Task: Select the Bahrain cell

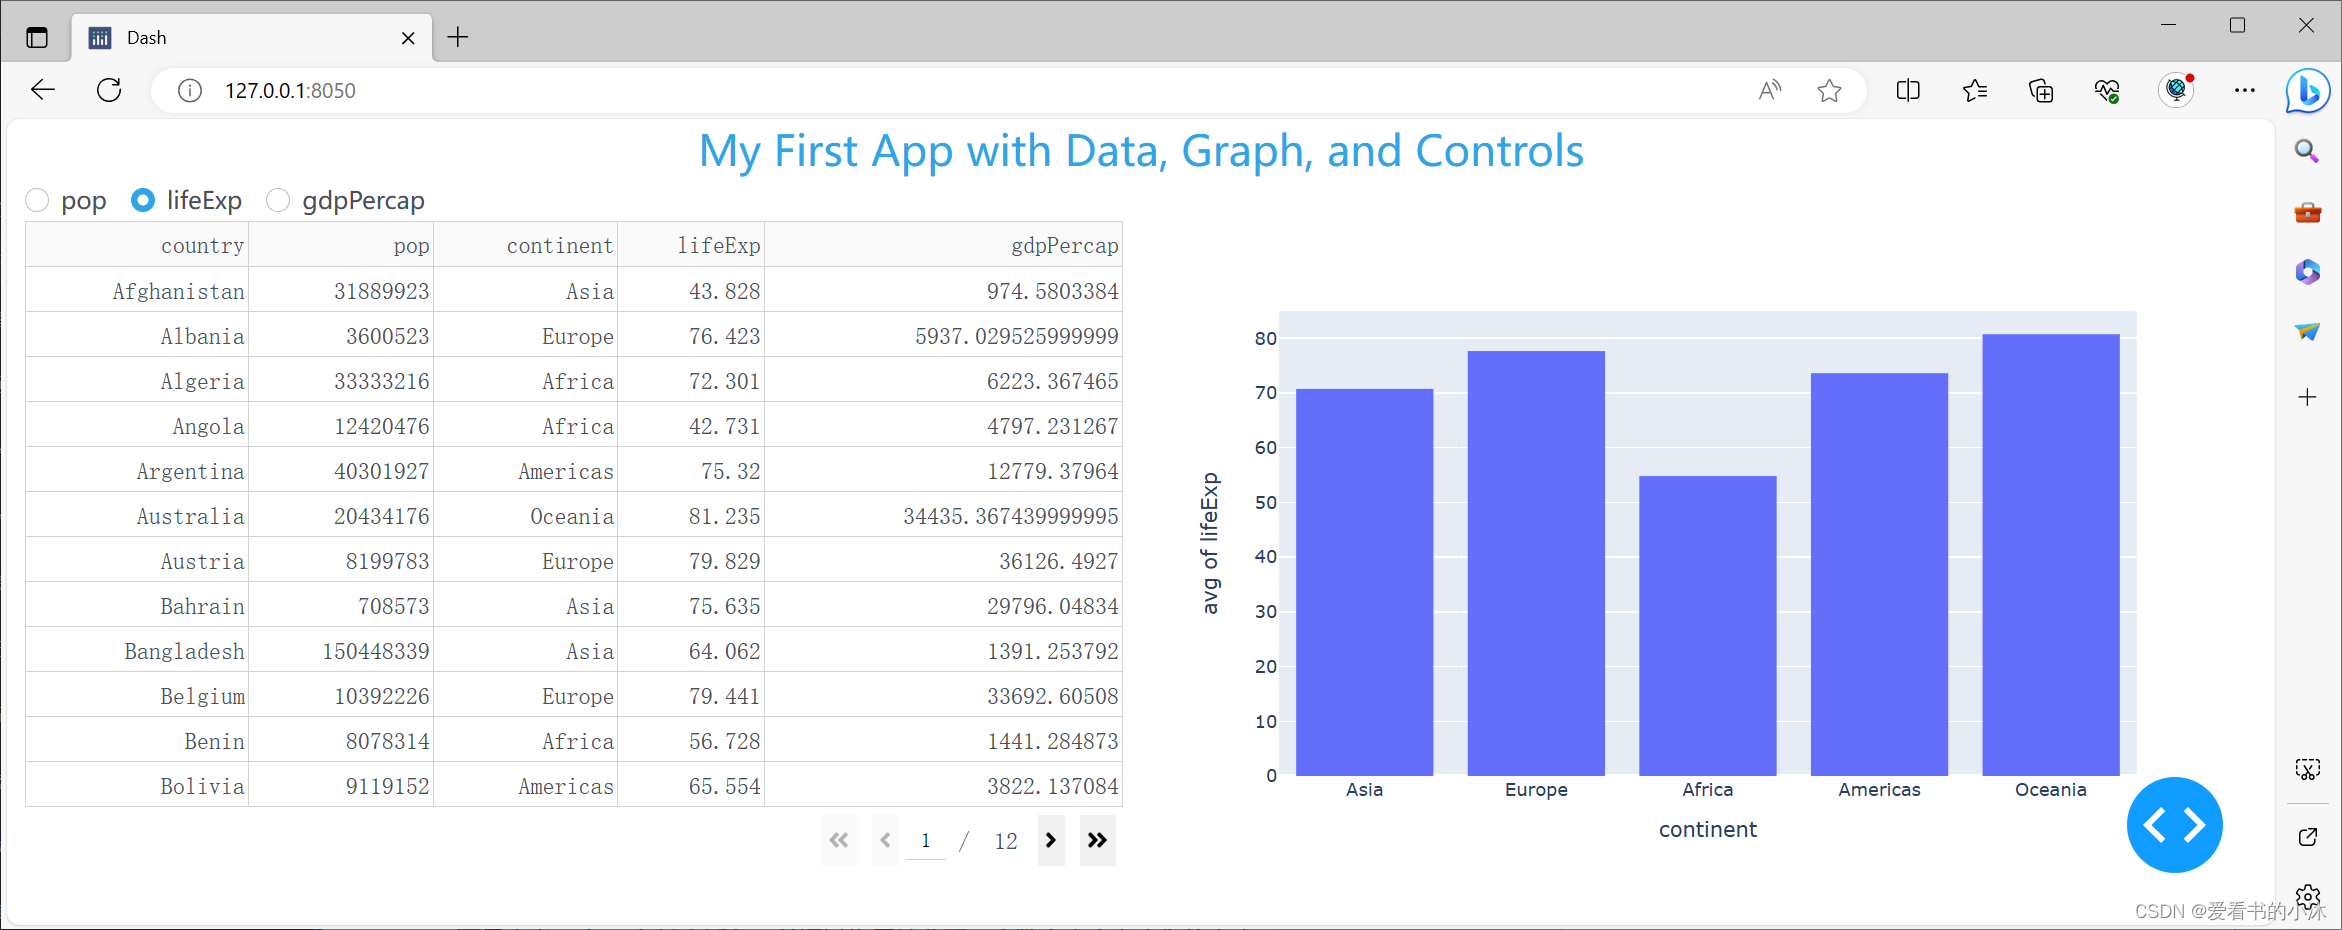Action: click(137, 606)
